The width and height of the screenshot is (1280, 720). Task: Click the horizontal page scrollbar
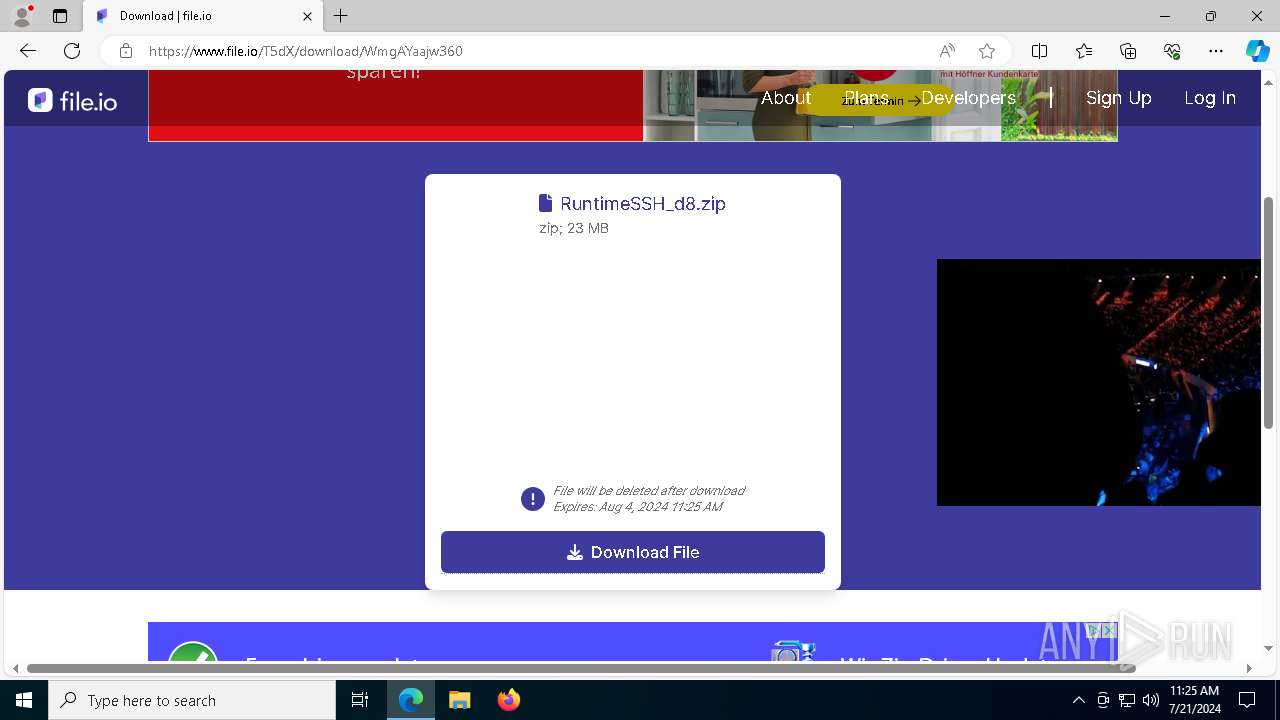[581, 668]
